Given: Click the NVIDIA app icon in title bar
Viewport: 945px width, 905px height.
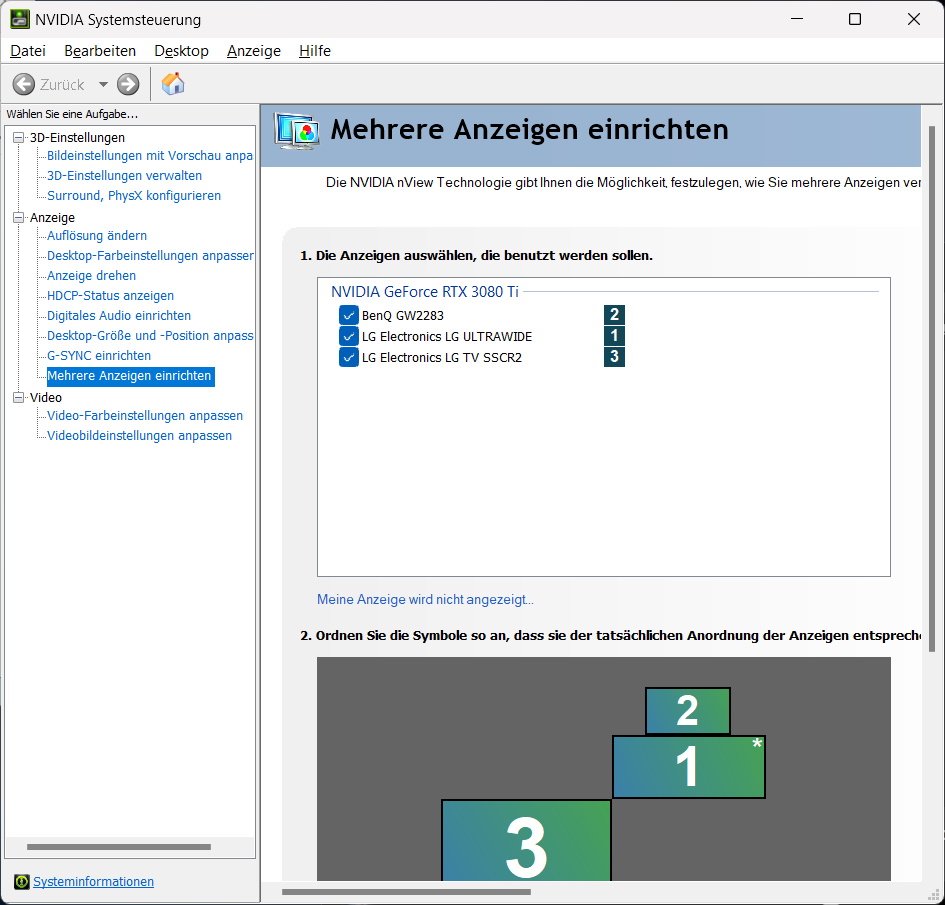Looking at the screenshot, I should [19, 19].
